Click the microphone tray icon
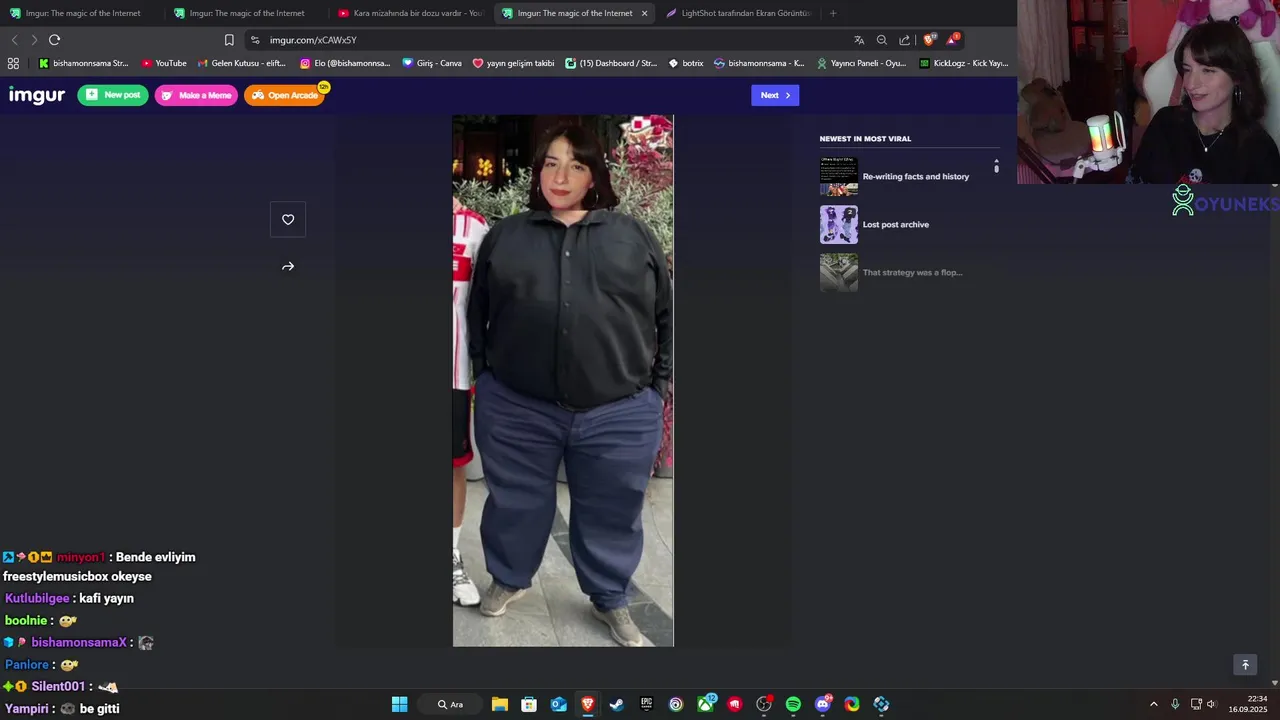The image size is (1280, 720). [1175, 704]
